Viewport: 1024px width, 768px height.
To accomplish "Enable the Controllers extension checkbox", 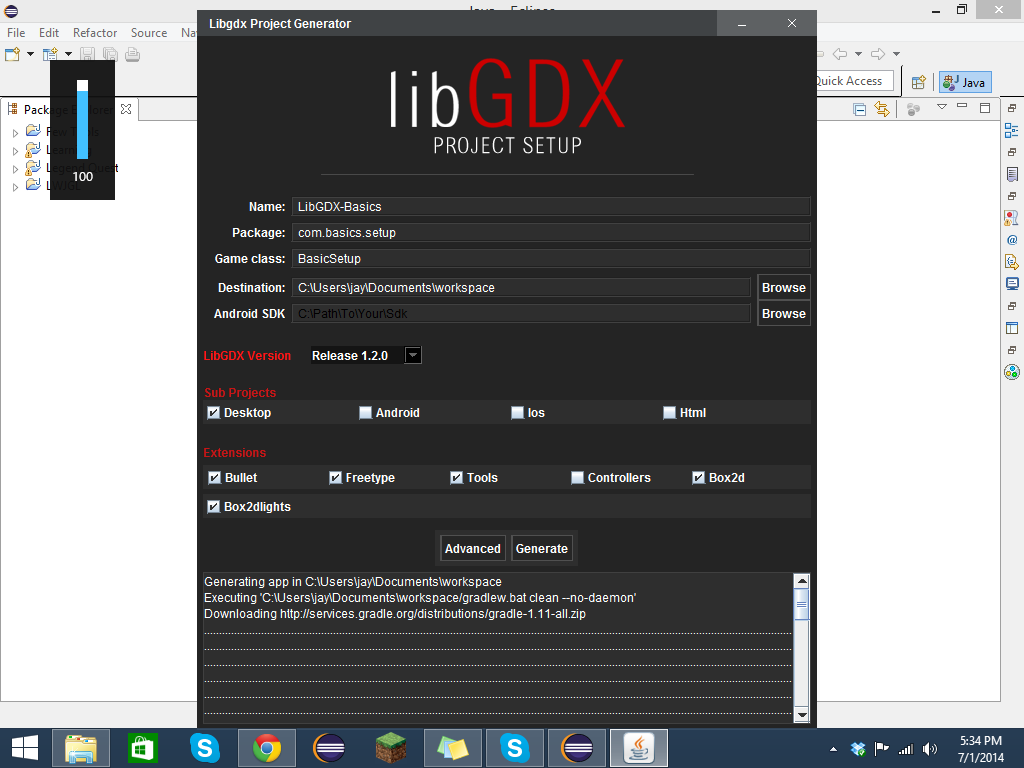I will click(577, 478).
